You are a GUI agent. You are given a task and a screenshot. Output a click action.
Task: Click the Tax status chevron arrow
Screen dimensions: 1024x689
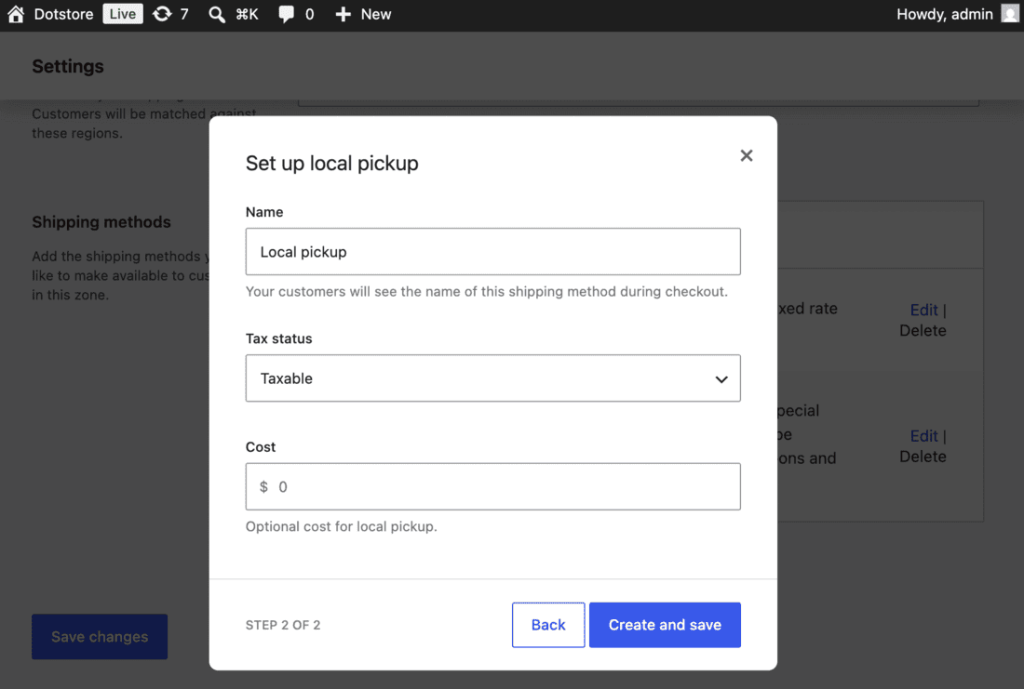tap(721, 379)
